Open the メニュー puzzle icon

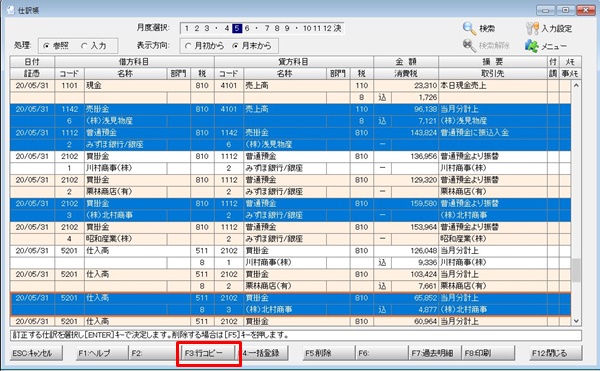[532, 46]
